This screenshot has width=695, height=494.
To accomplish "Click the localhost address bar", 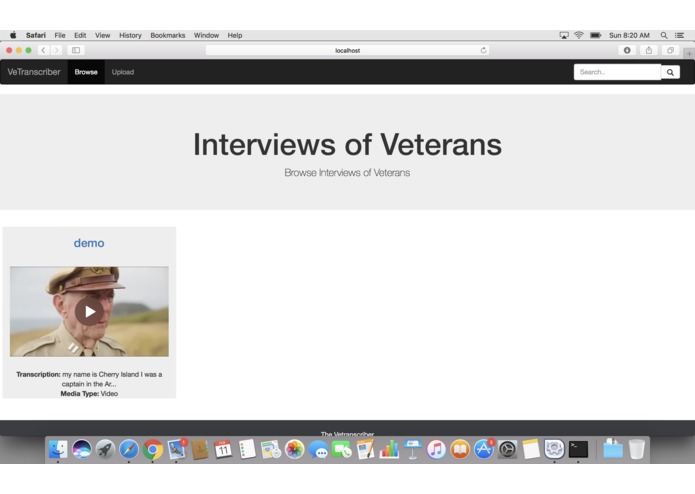I will [348, 50].
